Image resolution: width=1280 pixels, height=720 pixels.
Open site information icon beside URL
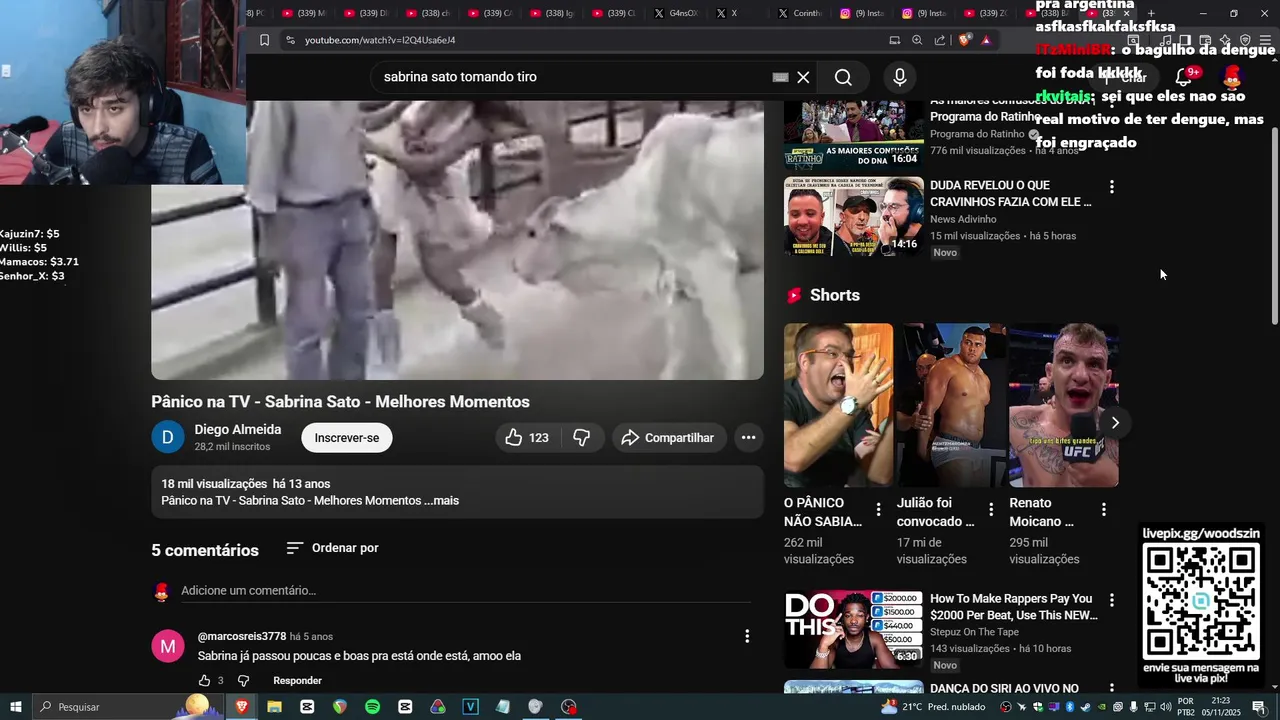coord(290,40)
